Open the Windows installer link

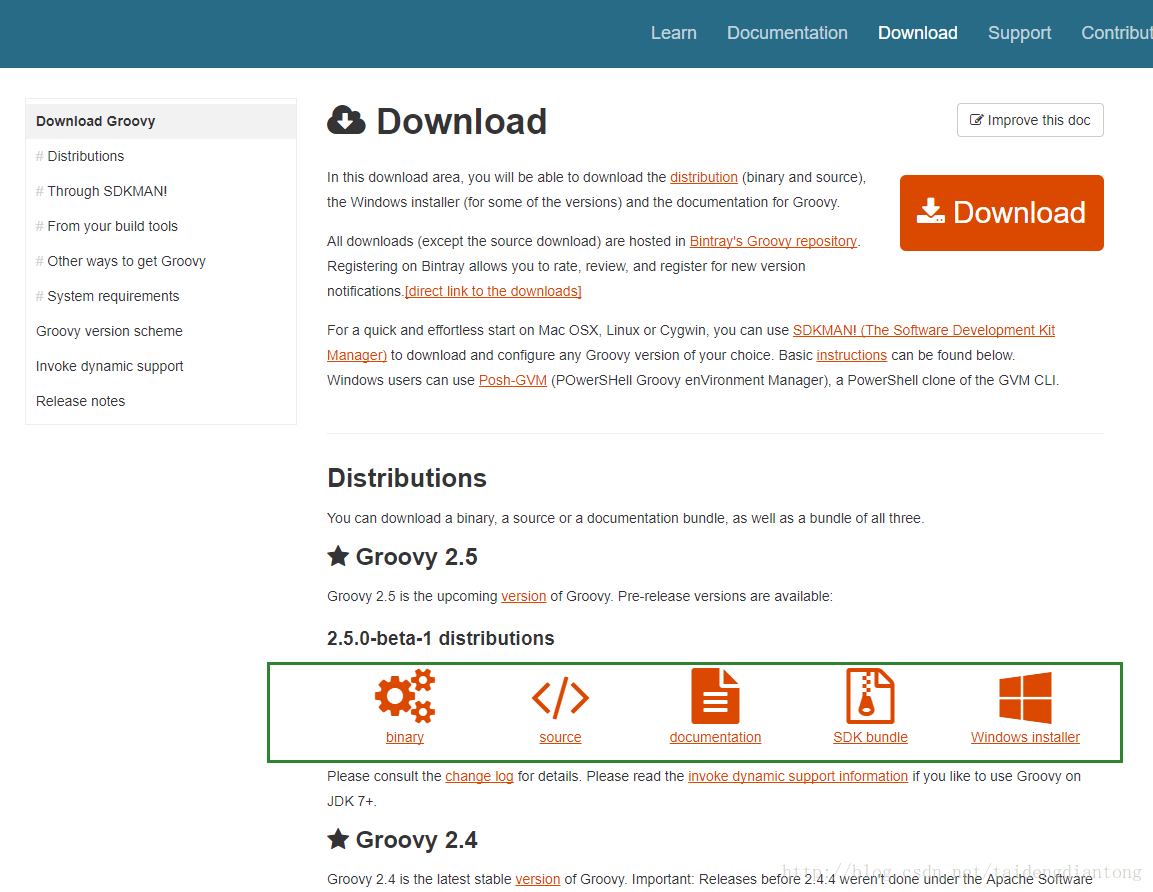coord(1025,737)
